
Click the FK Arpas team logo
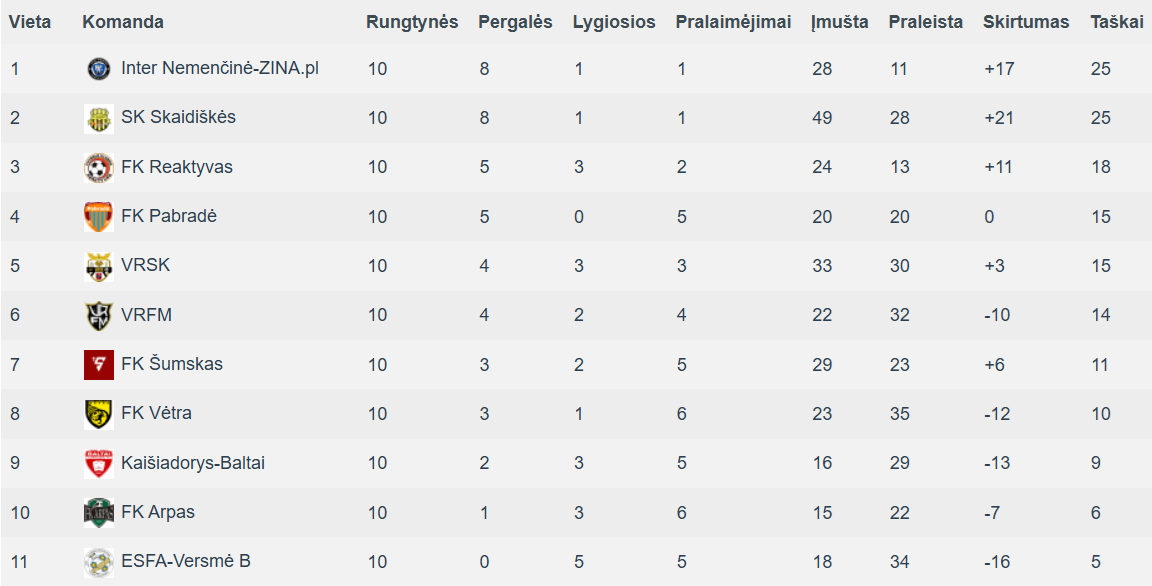click(x=98, y=512)
